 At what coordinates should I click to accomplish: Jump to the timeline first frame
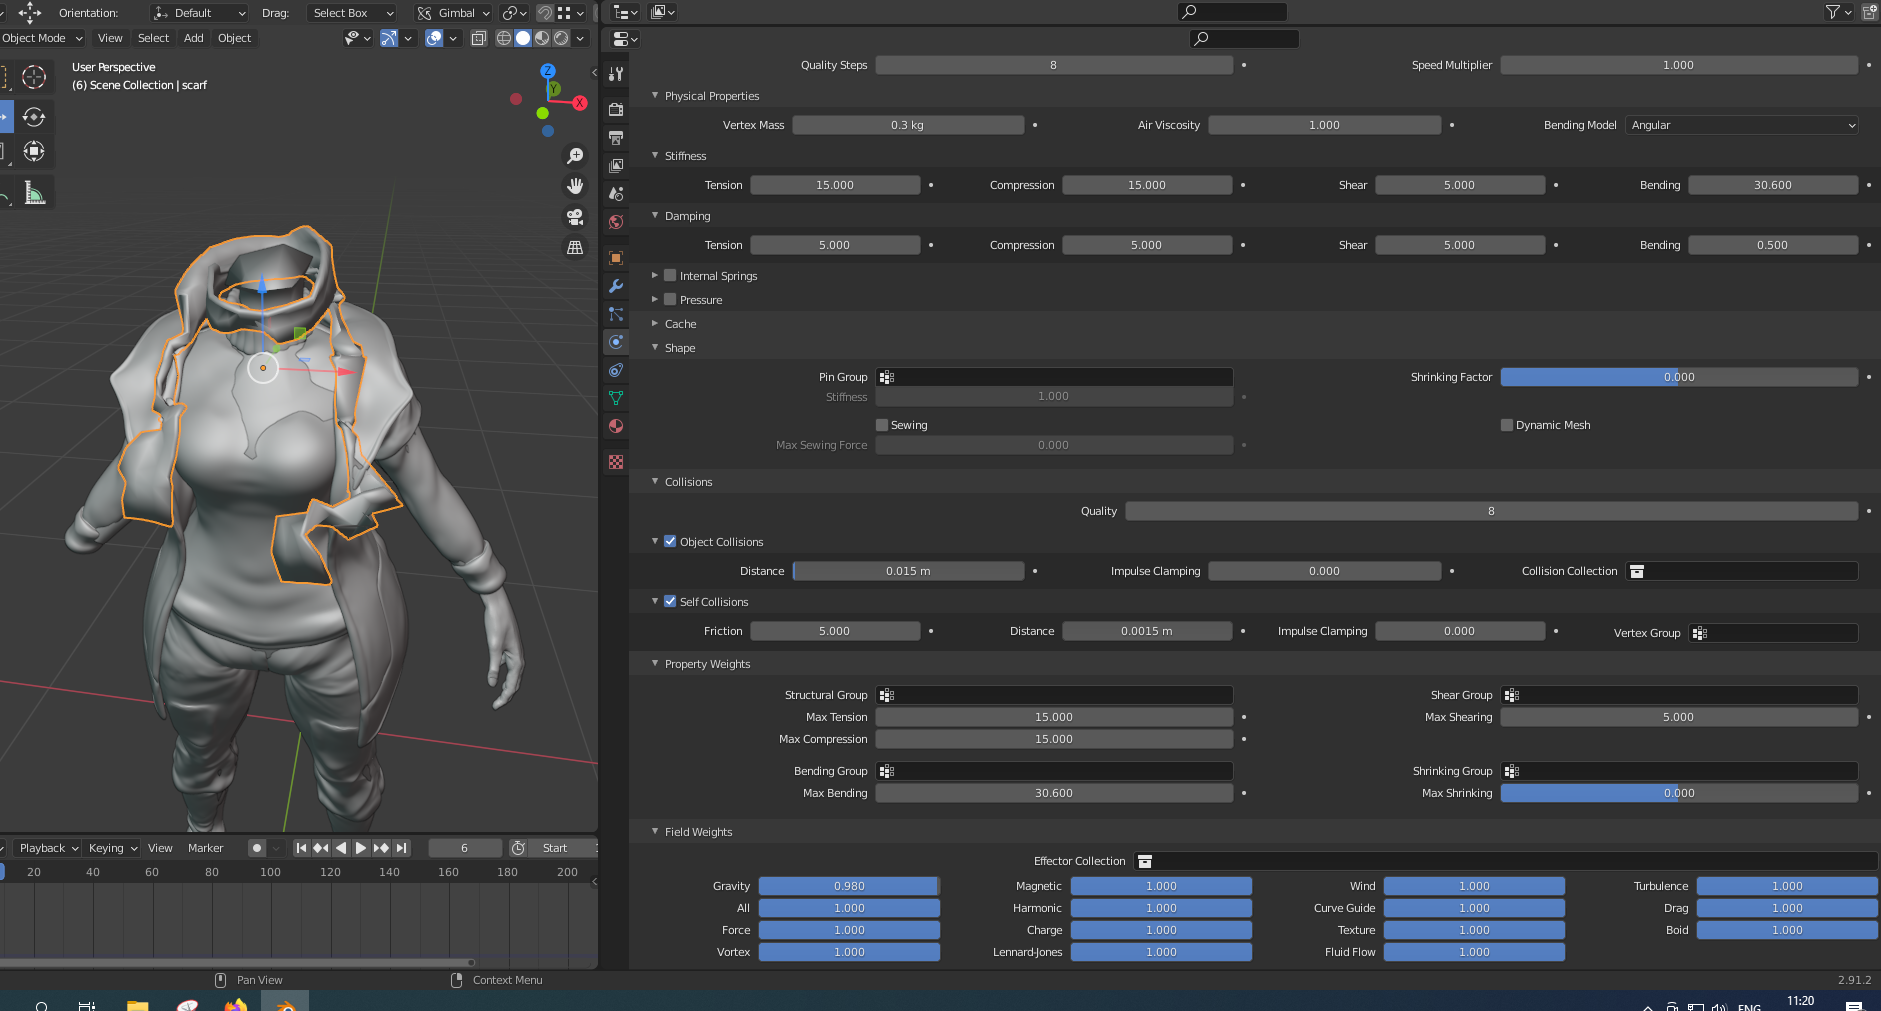click(x=301, y=848)
